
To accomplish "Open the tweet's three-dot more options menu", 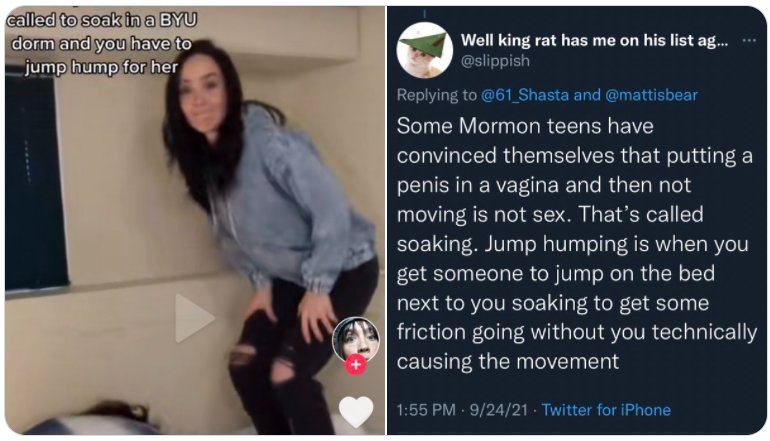I will point(749,41).
